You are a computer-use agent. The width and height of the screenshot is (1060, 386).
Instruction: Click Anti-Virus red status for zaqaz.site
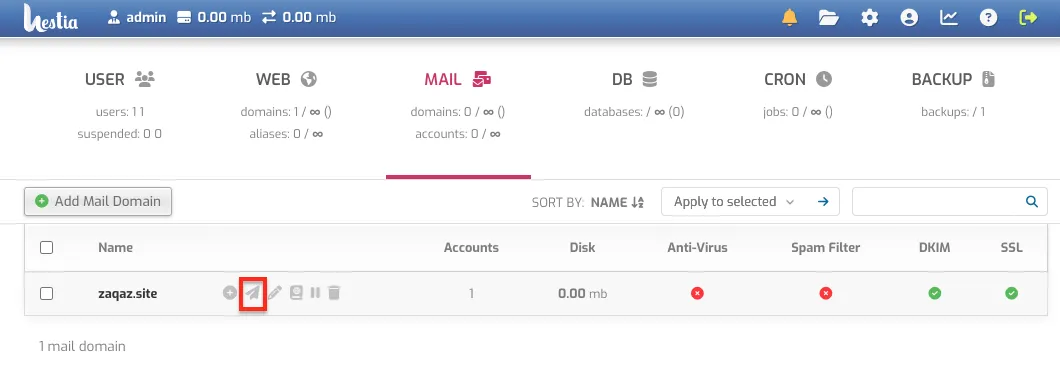(697, 293)
